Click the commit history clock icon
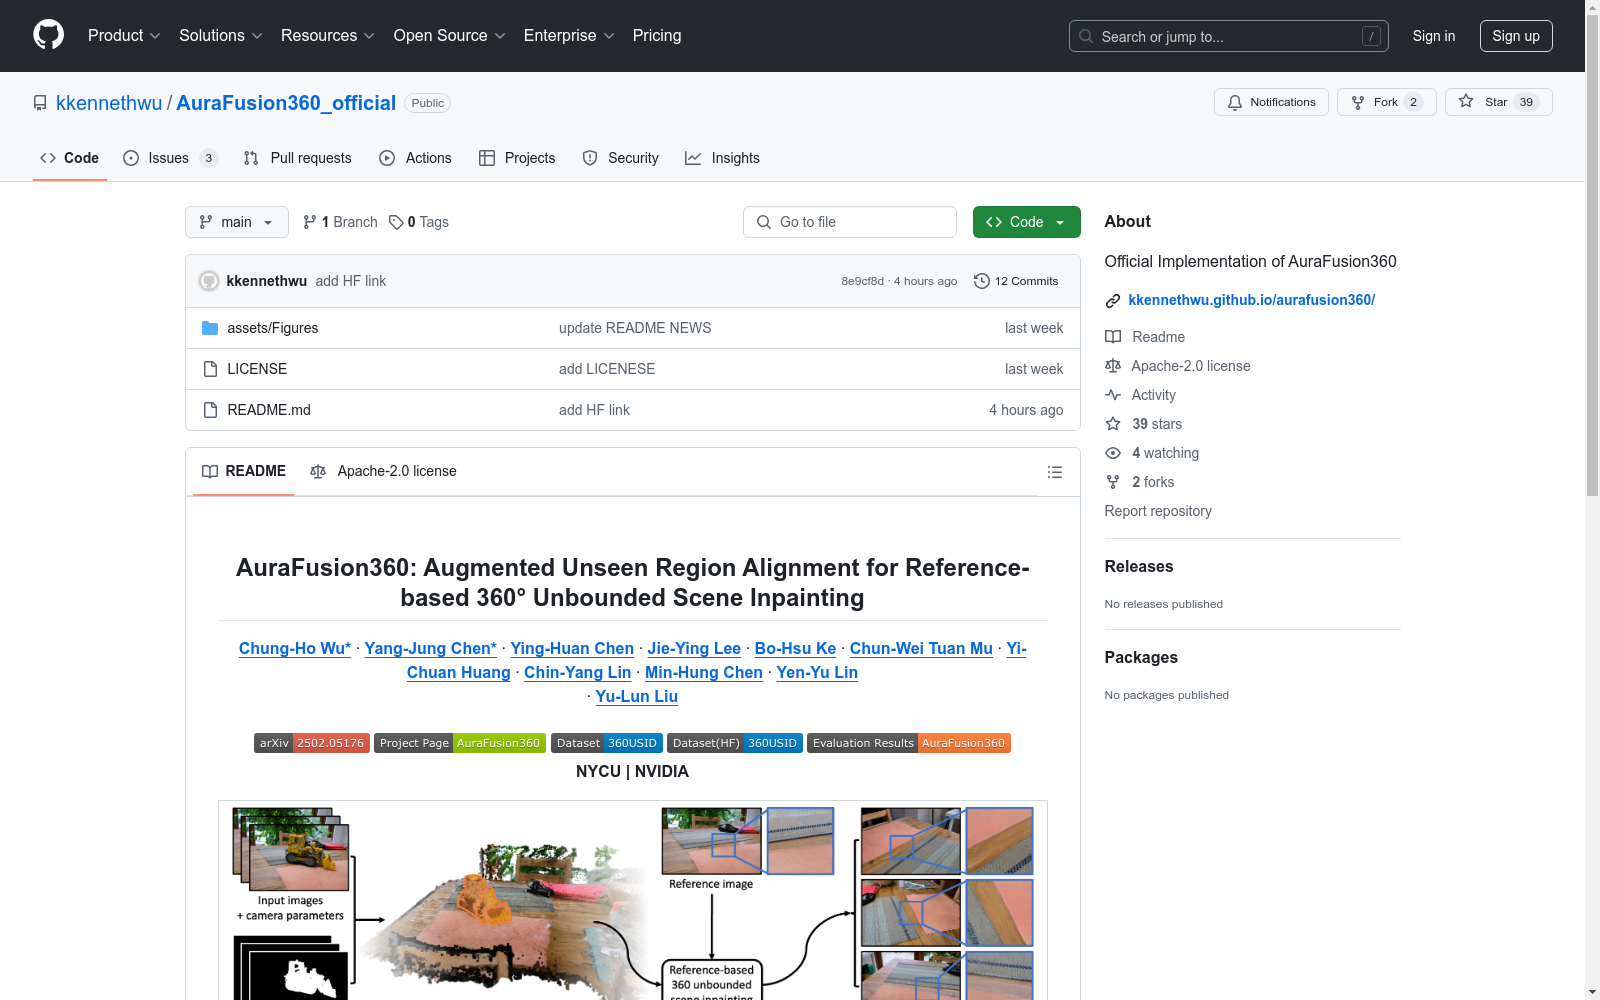Viewport: 1600px width, 1000px height. coord(982,281)
